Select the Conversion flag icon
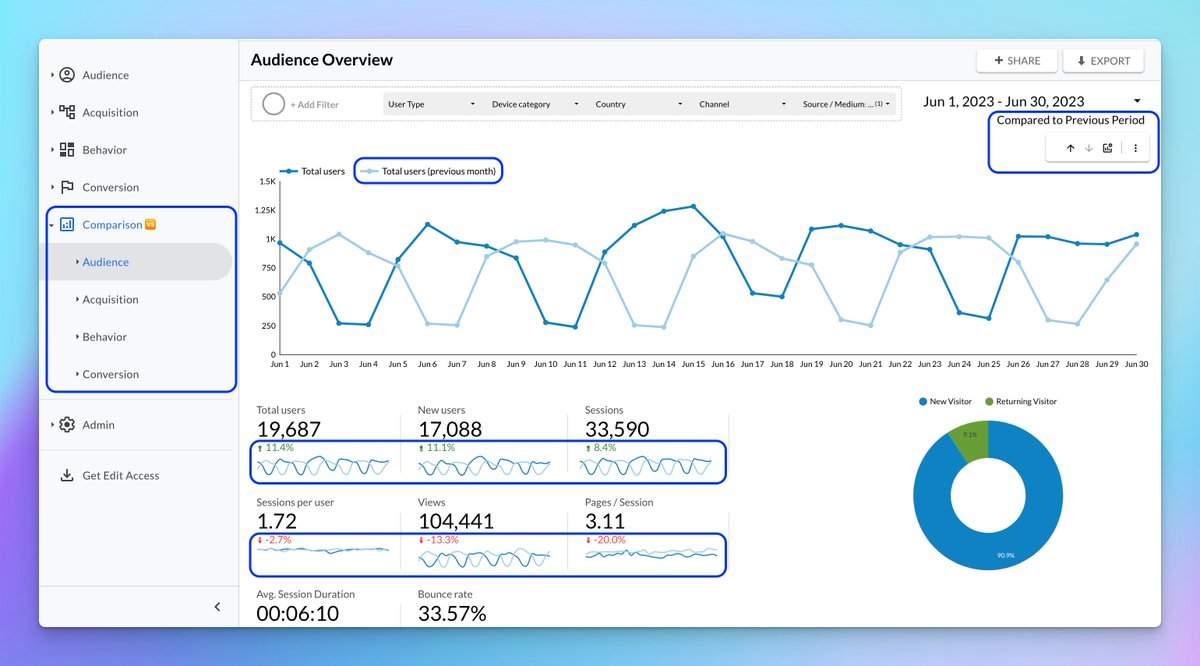 tap(67, 187)
